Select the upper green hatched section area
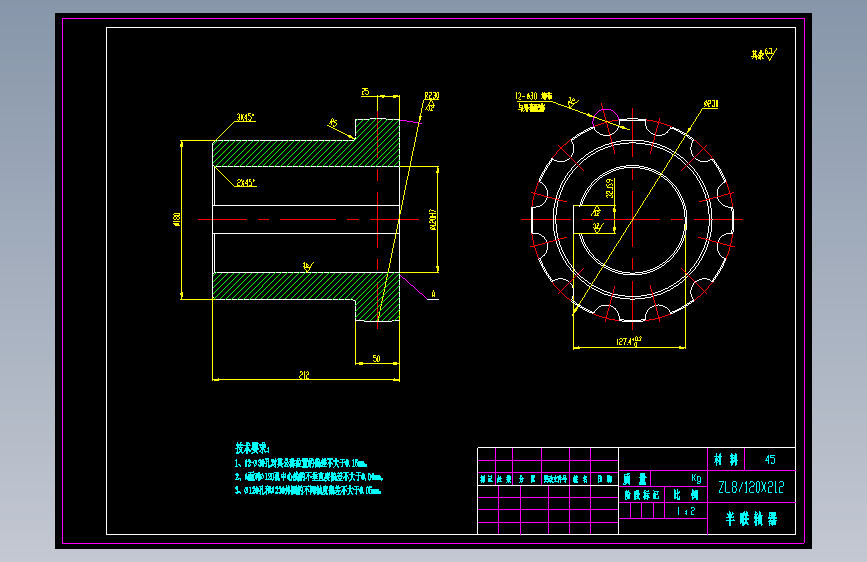 click(x=306, y=153)
